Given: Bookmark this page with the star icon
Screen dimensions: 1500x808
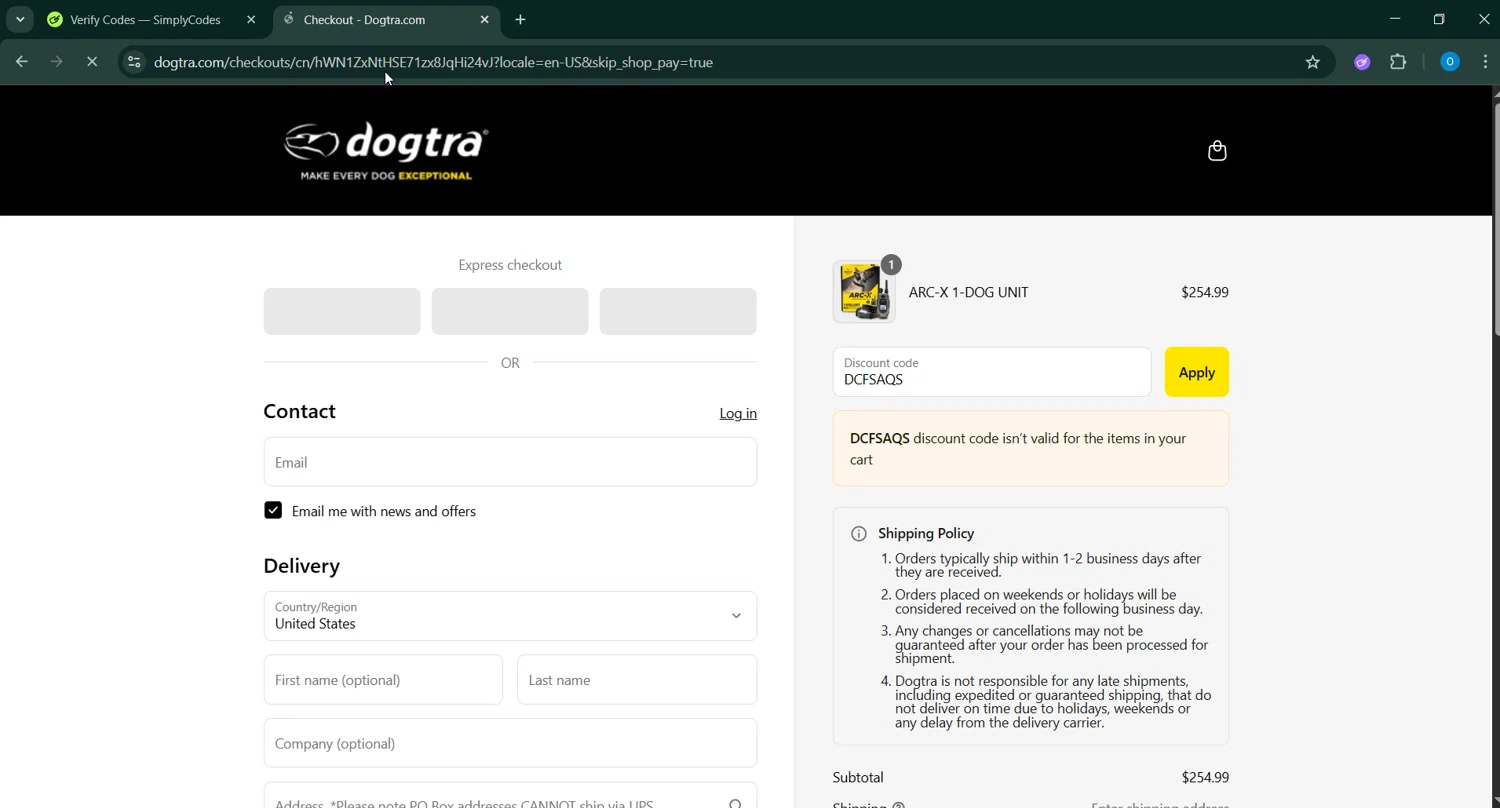Looking at the screenshot, I should (x=1313, y=62).
